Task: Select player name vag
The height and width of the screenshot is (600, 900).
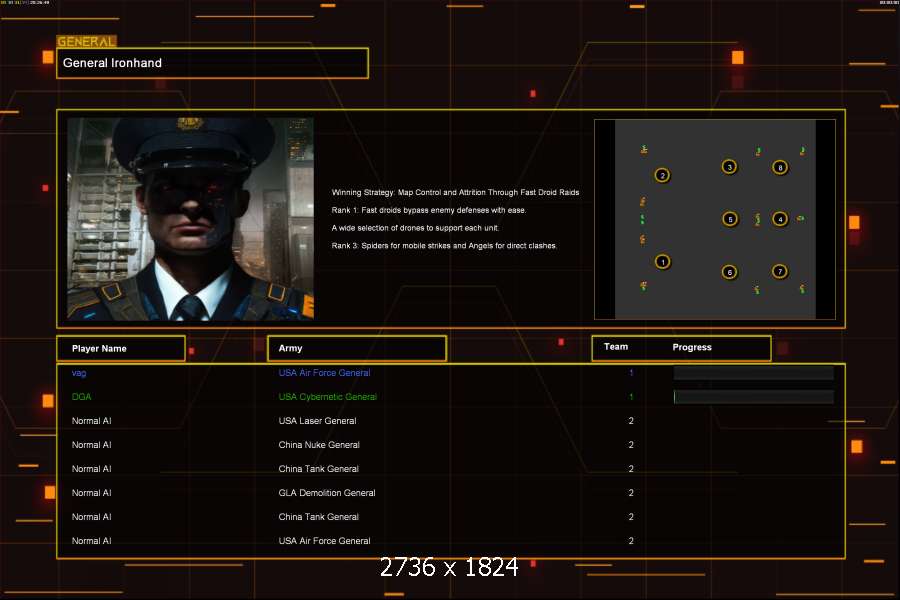Action: tap(79, 373)
